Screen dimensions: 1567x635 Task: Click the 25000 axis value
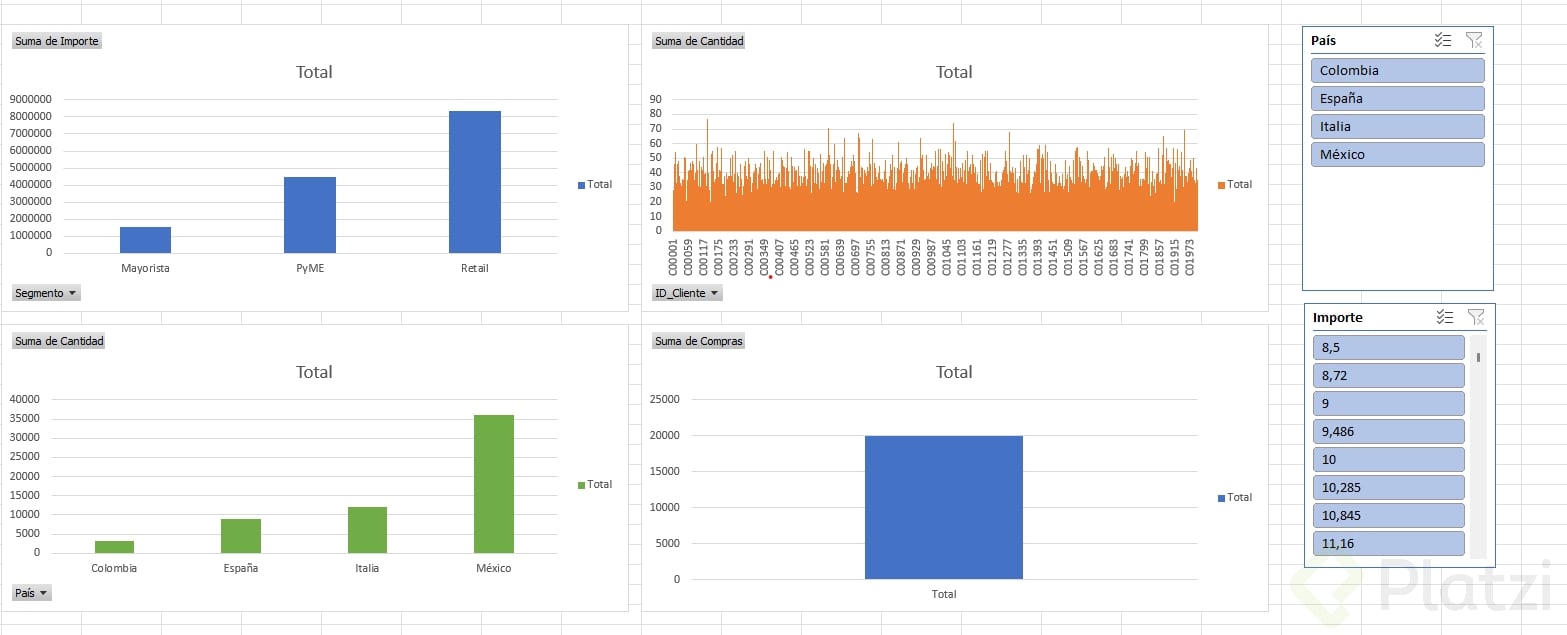[665, 399]
